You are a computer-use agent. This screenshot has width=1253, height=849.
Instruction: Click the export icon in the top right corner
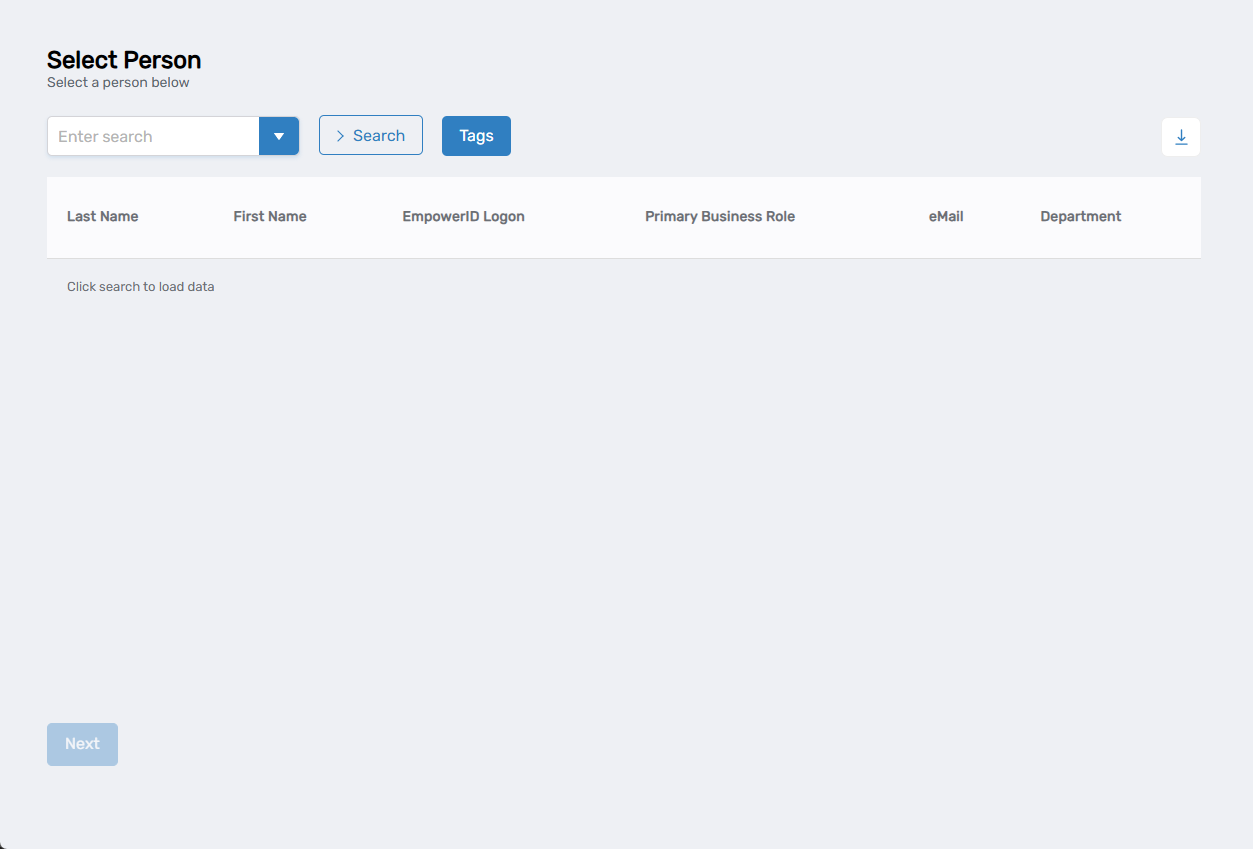pyautogui.click(x=1181, y=137)
